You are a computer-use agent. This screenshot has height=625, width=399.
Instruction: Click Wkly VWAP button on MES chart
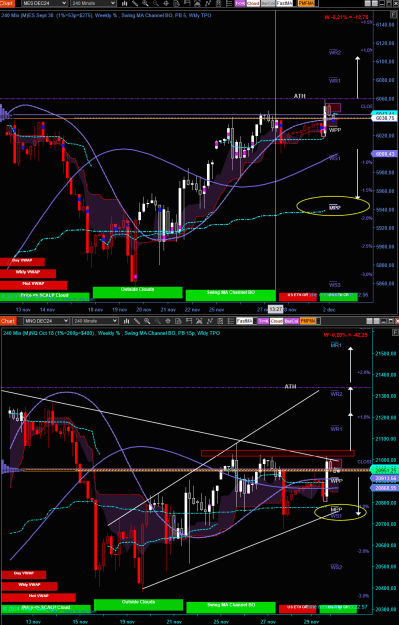click(28, 273)
